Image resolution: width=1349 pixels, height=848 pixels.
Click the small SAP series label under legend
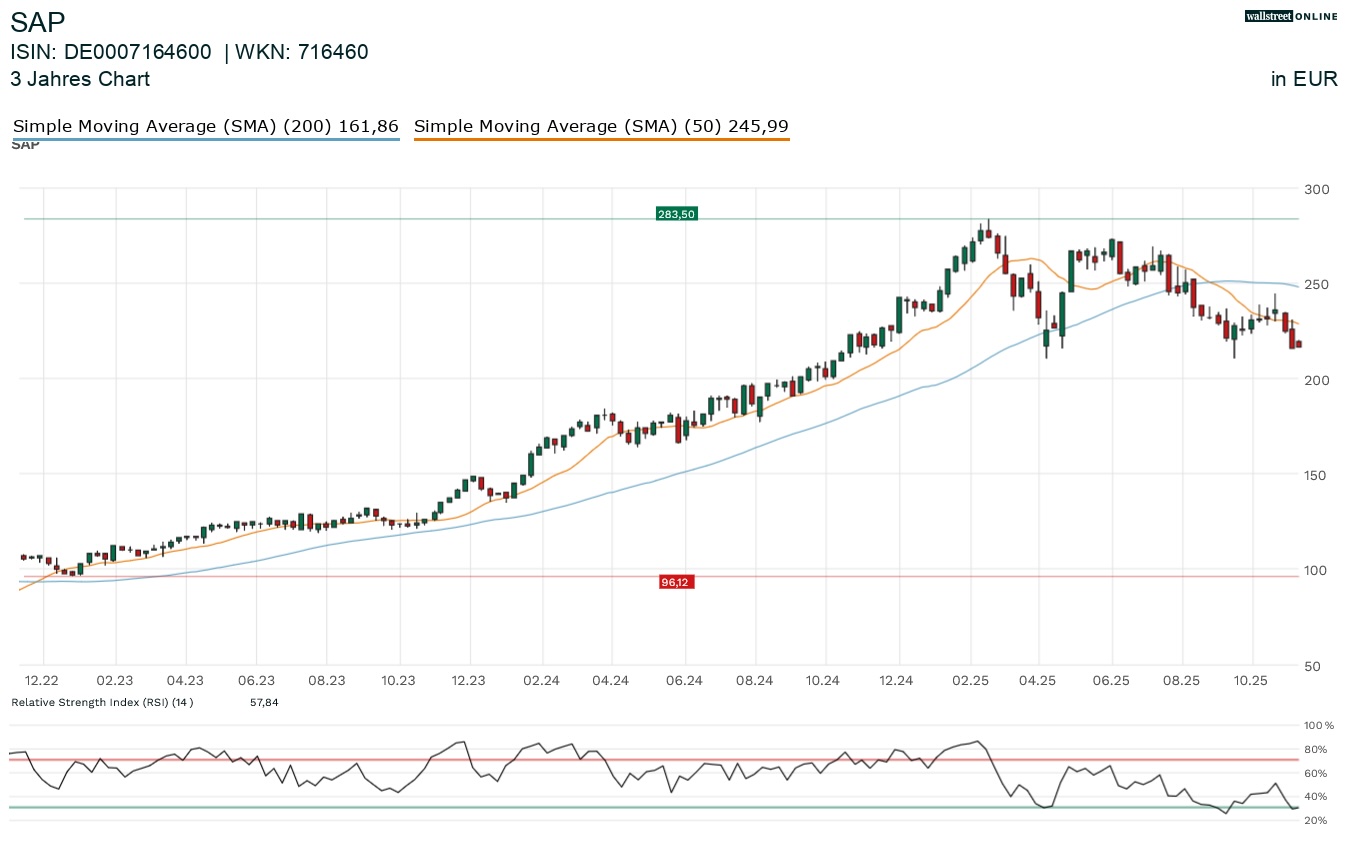tap(25, 145)
